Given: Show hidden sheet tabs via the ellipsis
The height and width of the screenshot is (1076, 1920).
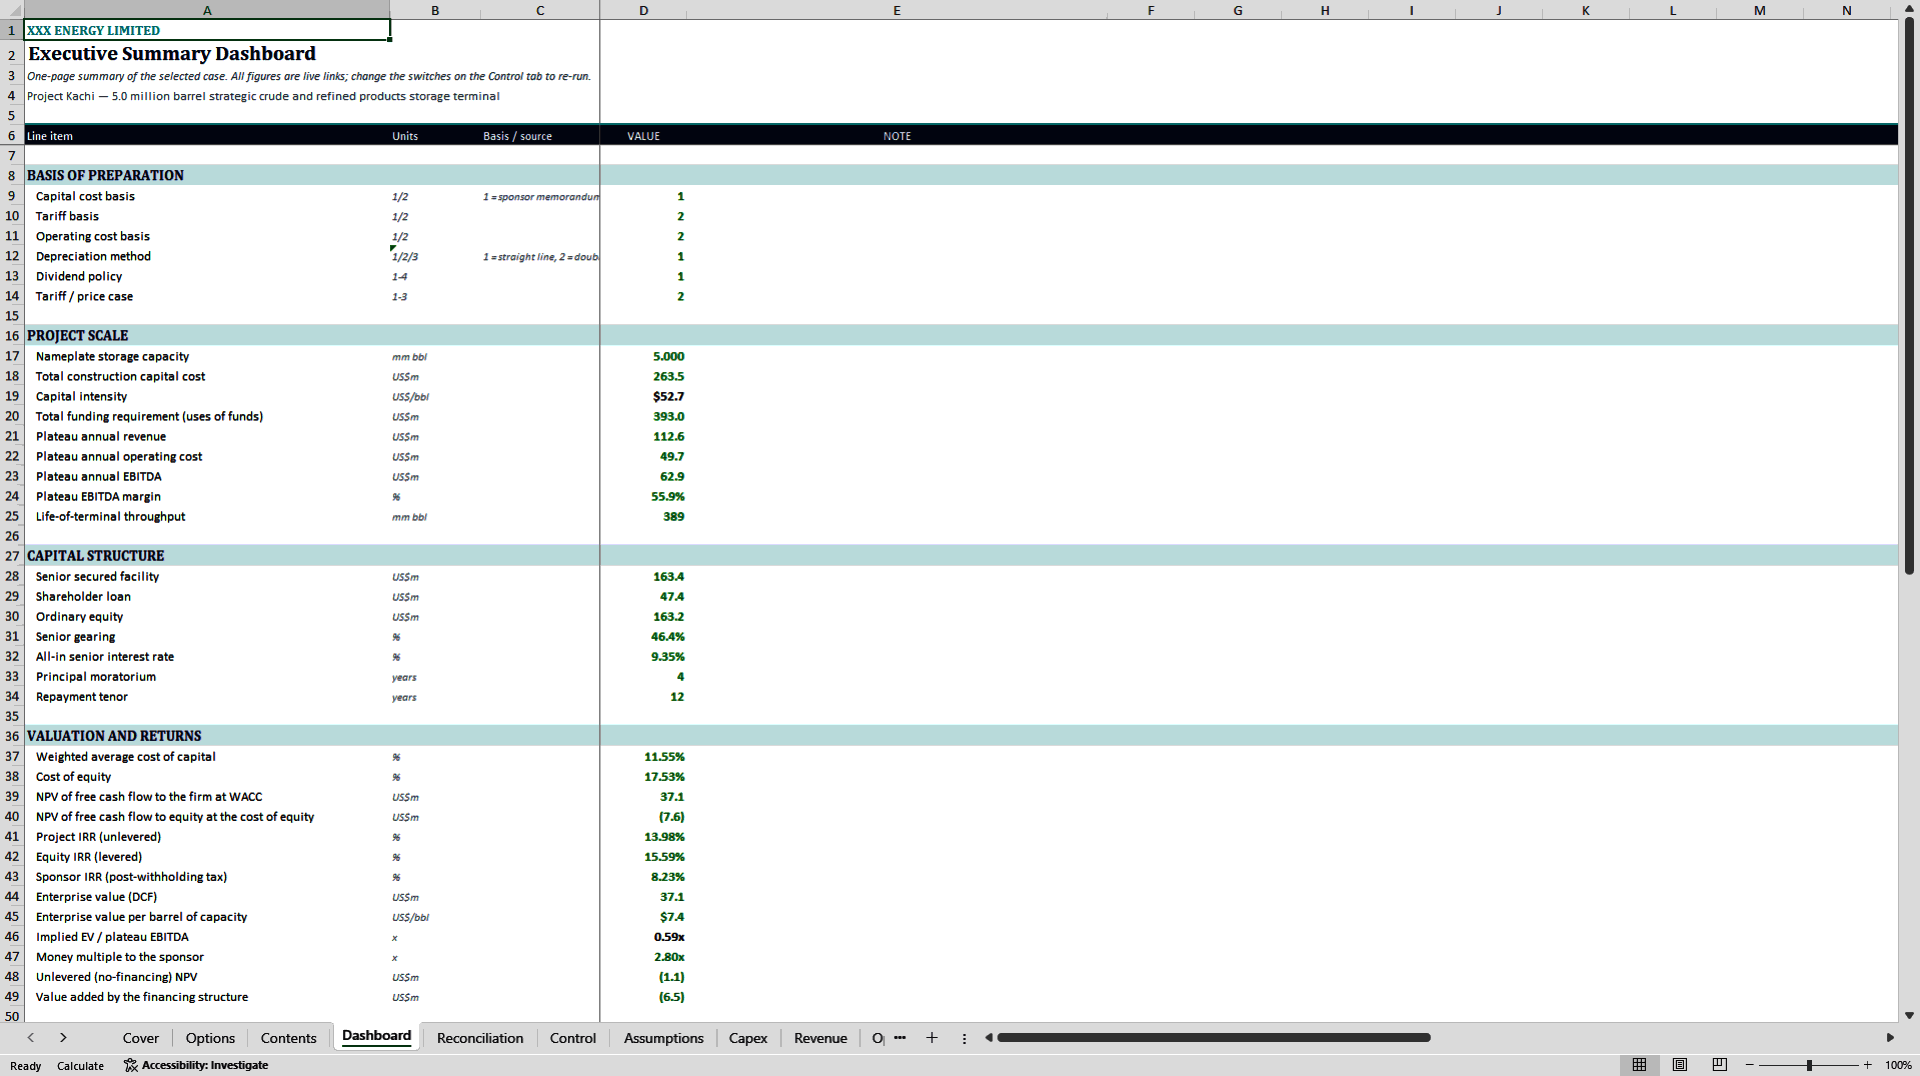Looking at the screenshot, I should (900, 1038).
